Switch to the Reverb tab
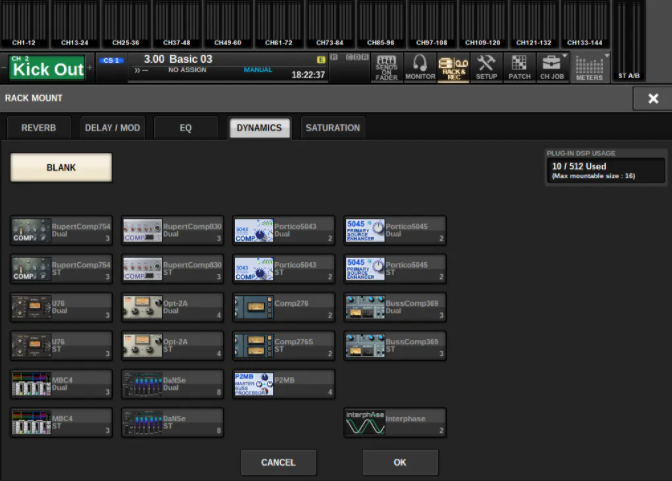Viewport: 672px width, 481px height. click(x=39, y=128)
